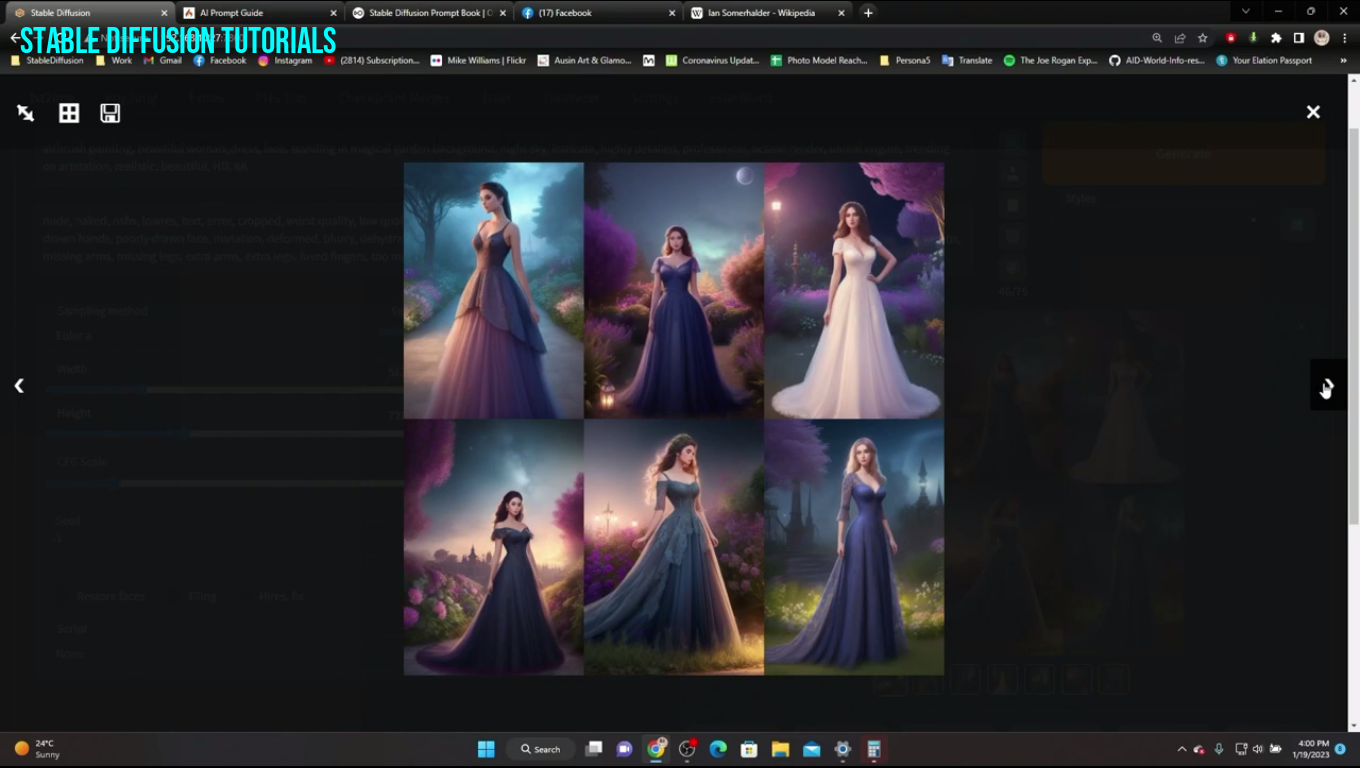
Task: Open the Chrome three-dot menu
Action: [1344, 38]
